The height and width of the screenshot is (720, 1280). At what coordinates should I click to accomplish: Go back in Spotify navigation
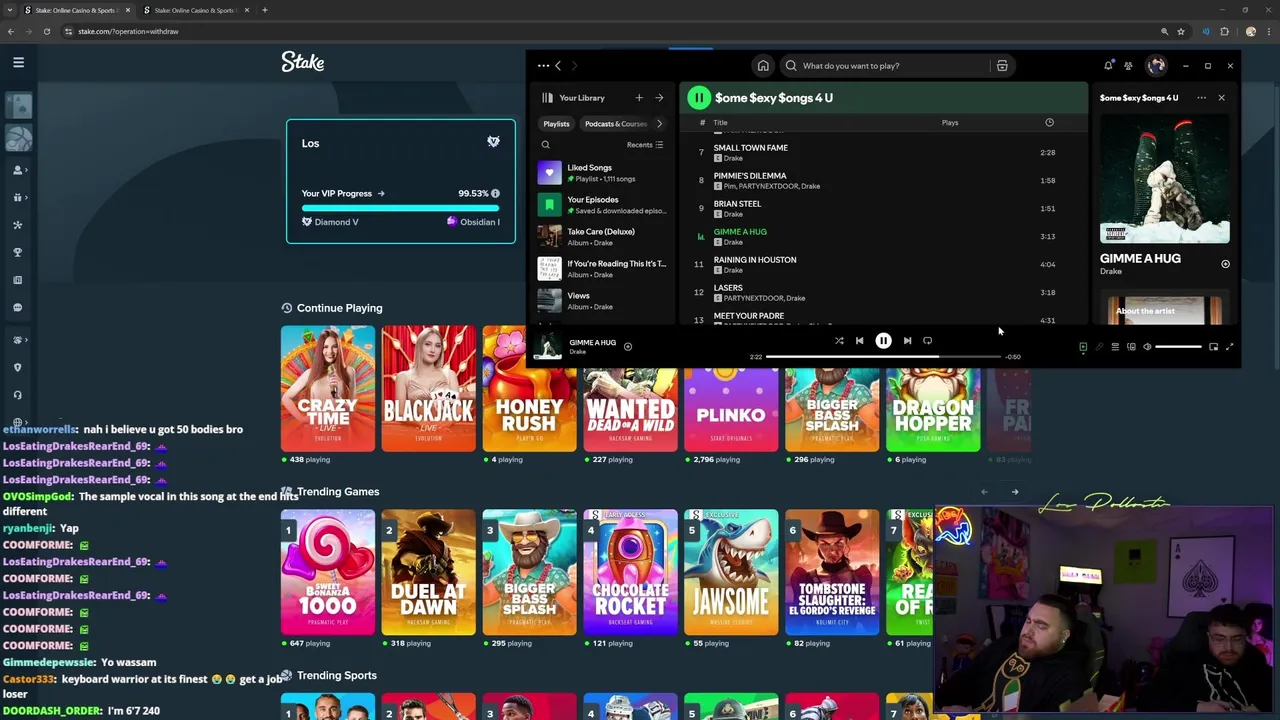point(558,66)
